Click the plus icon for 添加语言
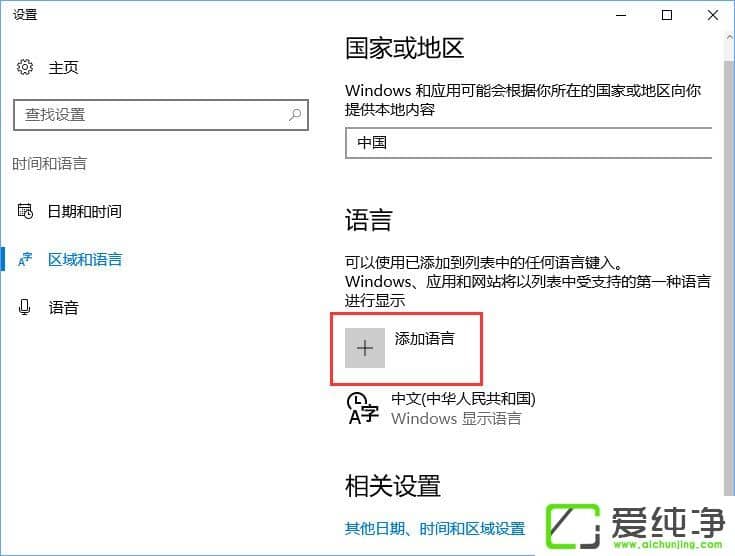This screenshot has height=556, width=735. click(x=365, y=348)
